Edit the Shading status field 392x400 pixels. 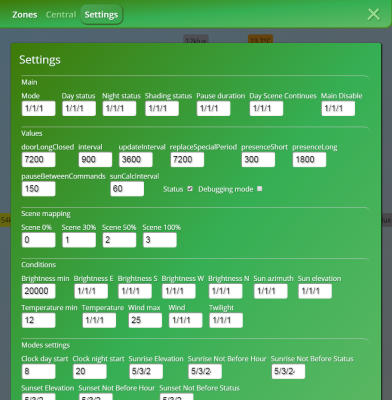click(x=162, y=109)
